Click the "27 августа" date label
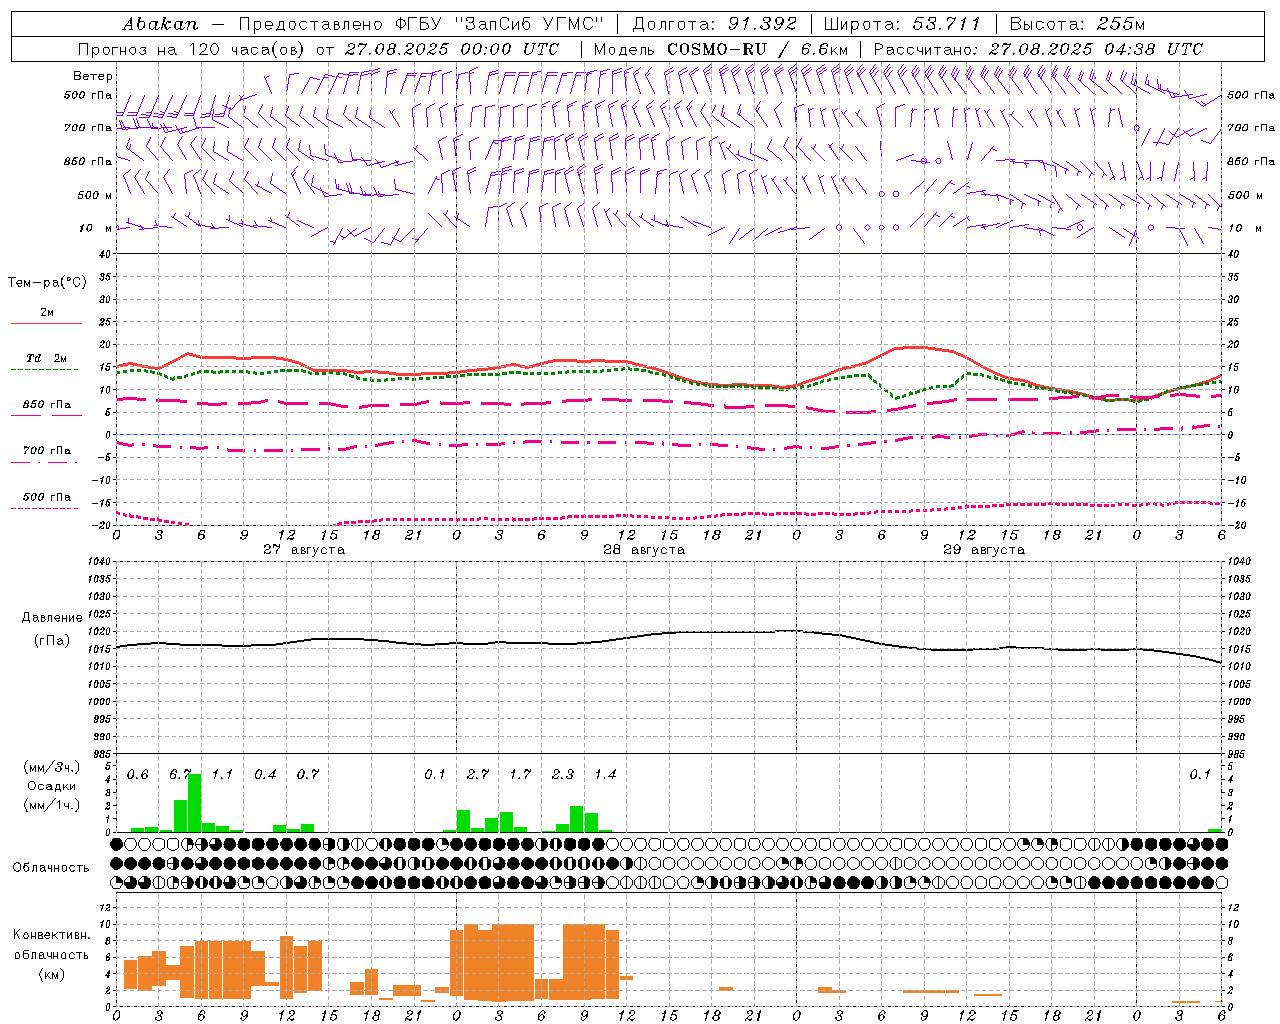This screenshot has height=1024, width=1280. coord(304,550)
